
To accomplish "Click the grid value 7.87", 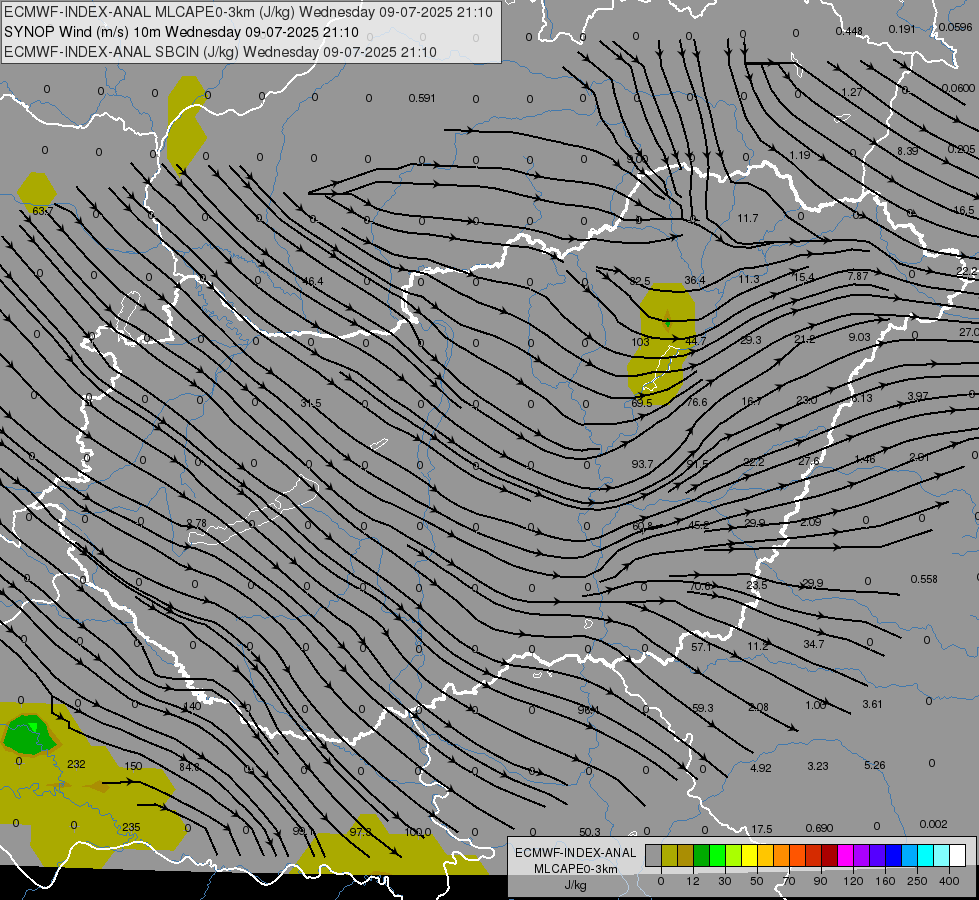I will 858,275.
